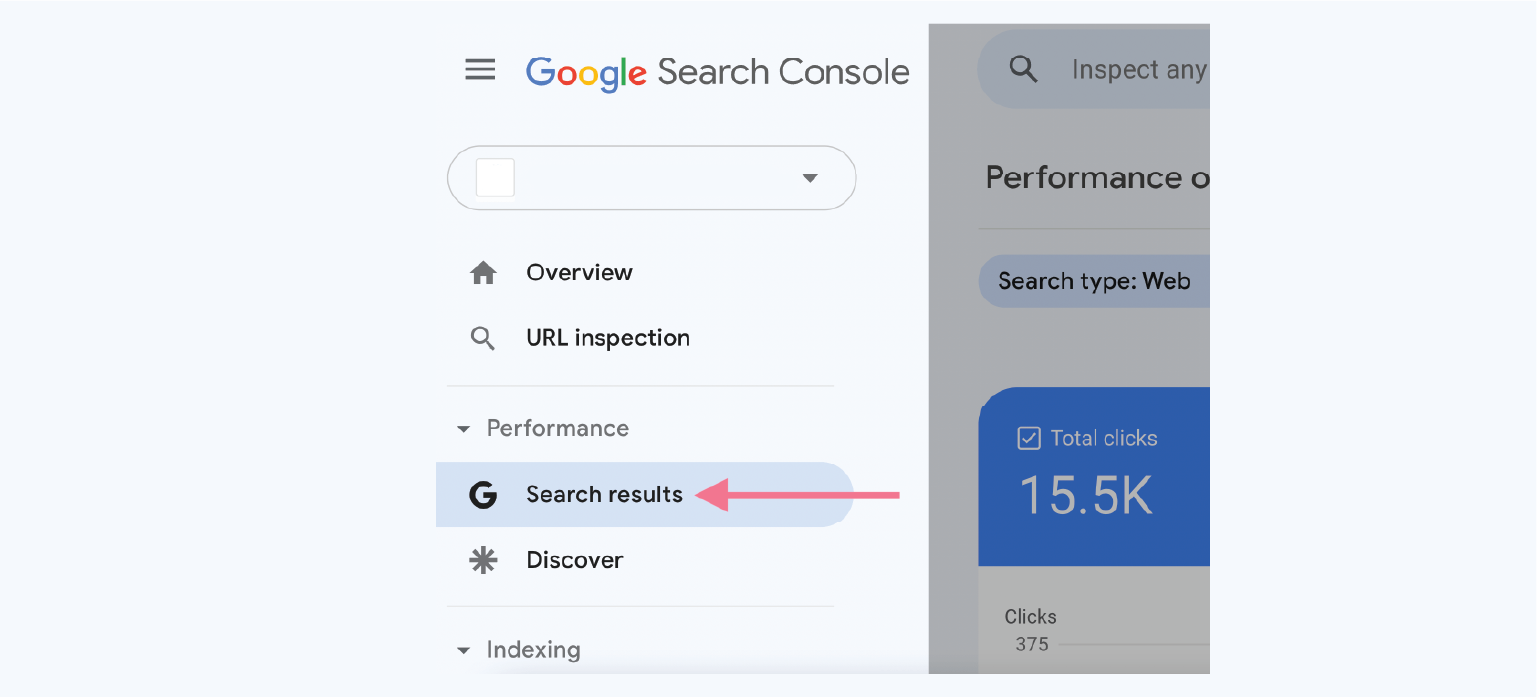The height and width of the screenshot is (697, 1537).
Task: Click the Google G icon beside Search results
Action: (x=483, y=495)
